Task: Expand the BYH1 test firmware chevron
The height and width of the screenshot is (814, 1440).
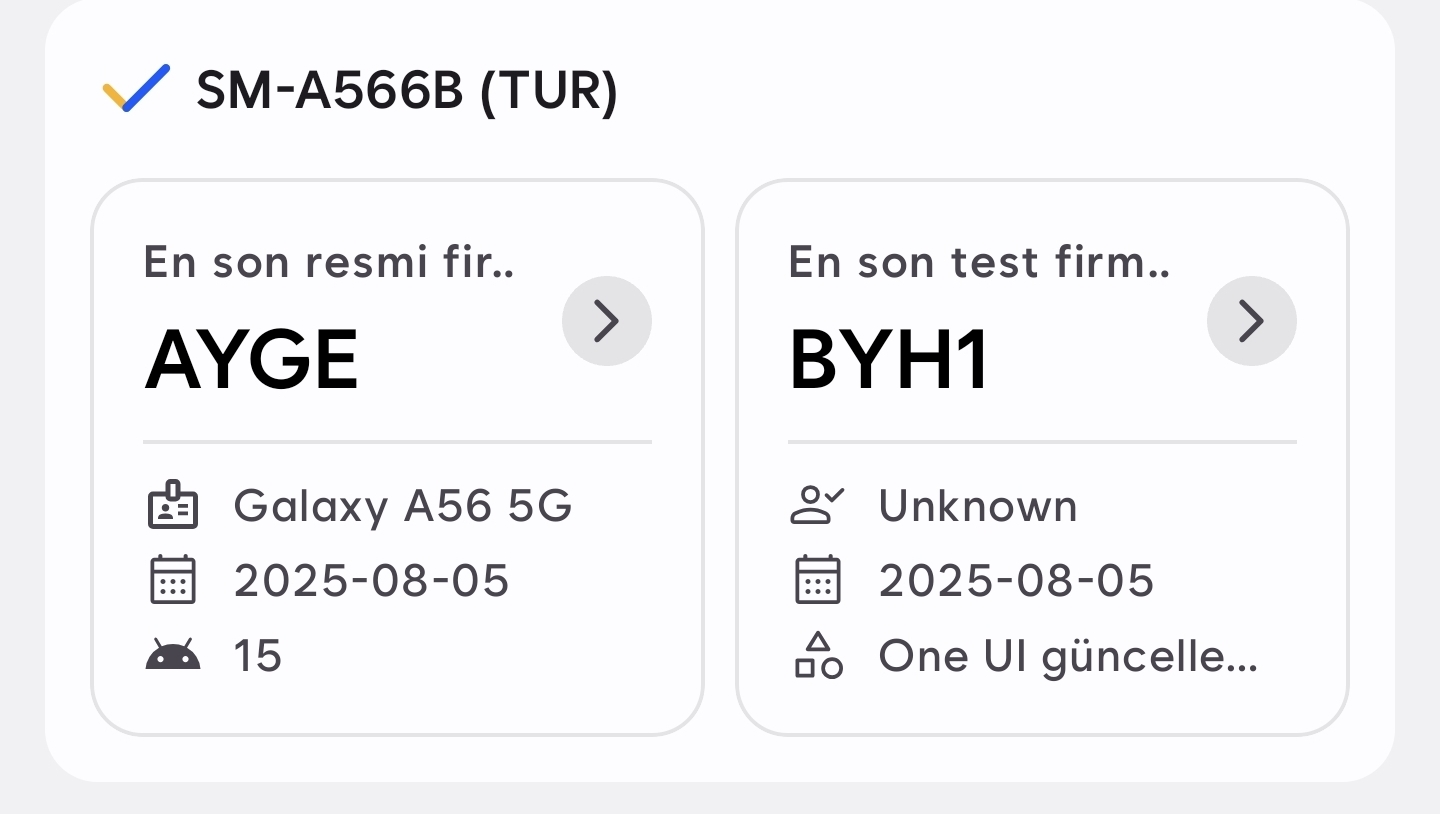Action: click(1252, 321)
